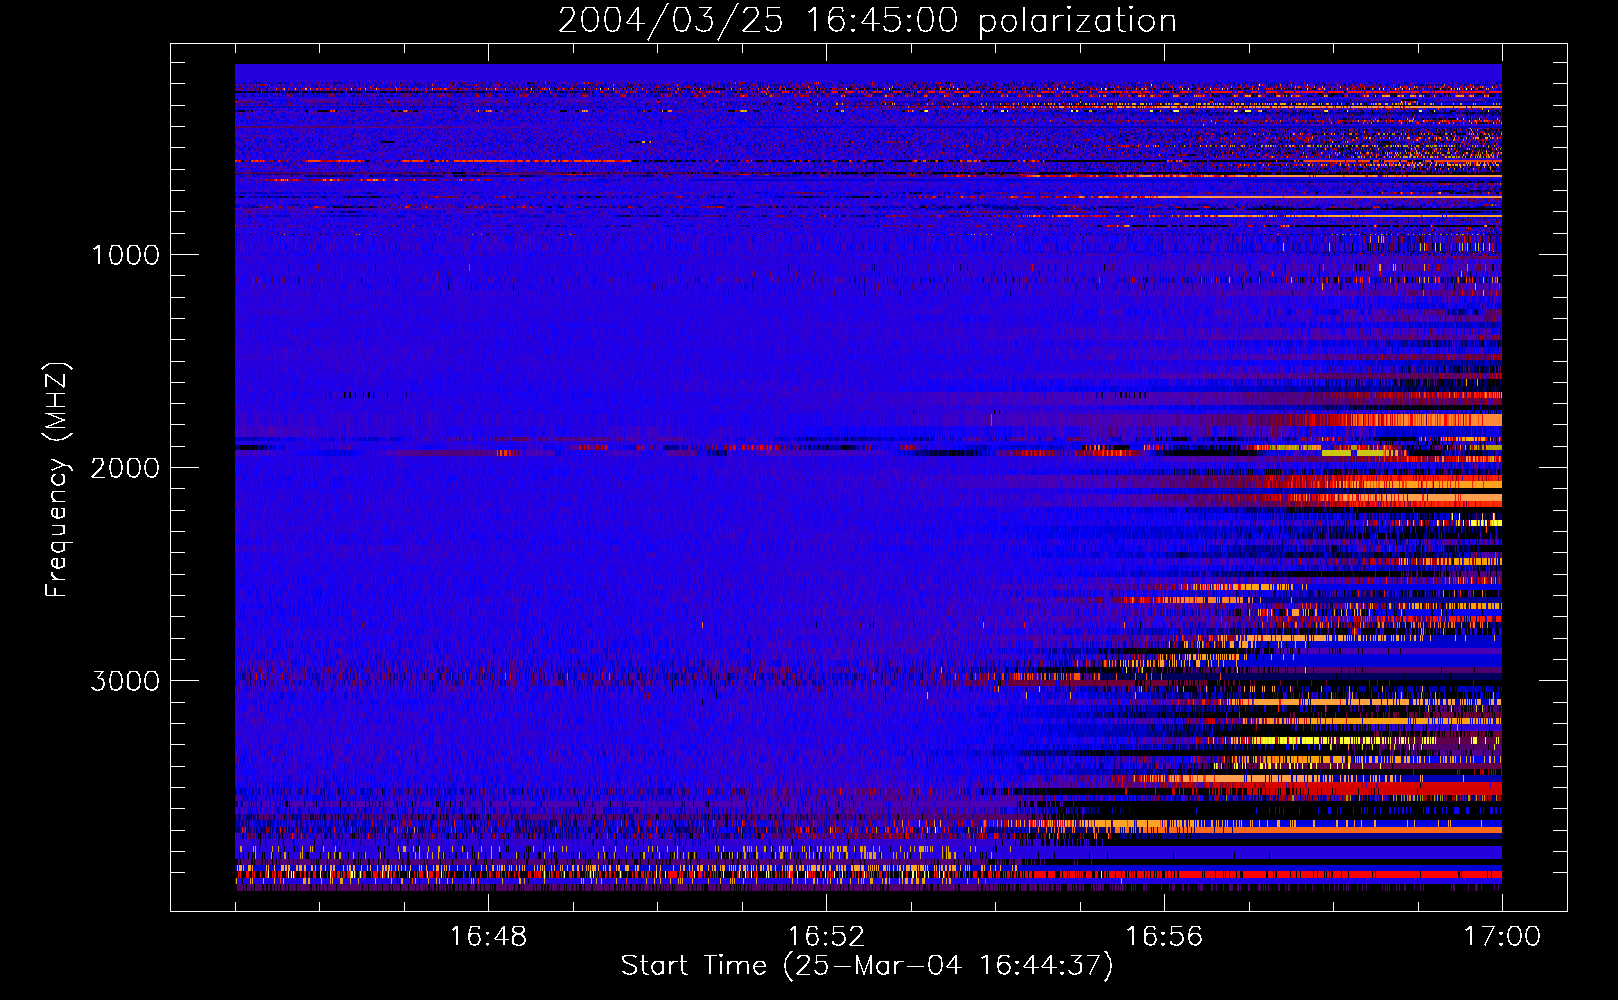This screenshot has height=1000, width=1618.
Task: Click the 17:00 time tick label
Action: [x=1502, y=937]
